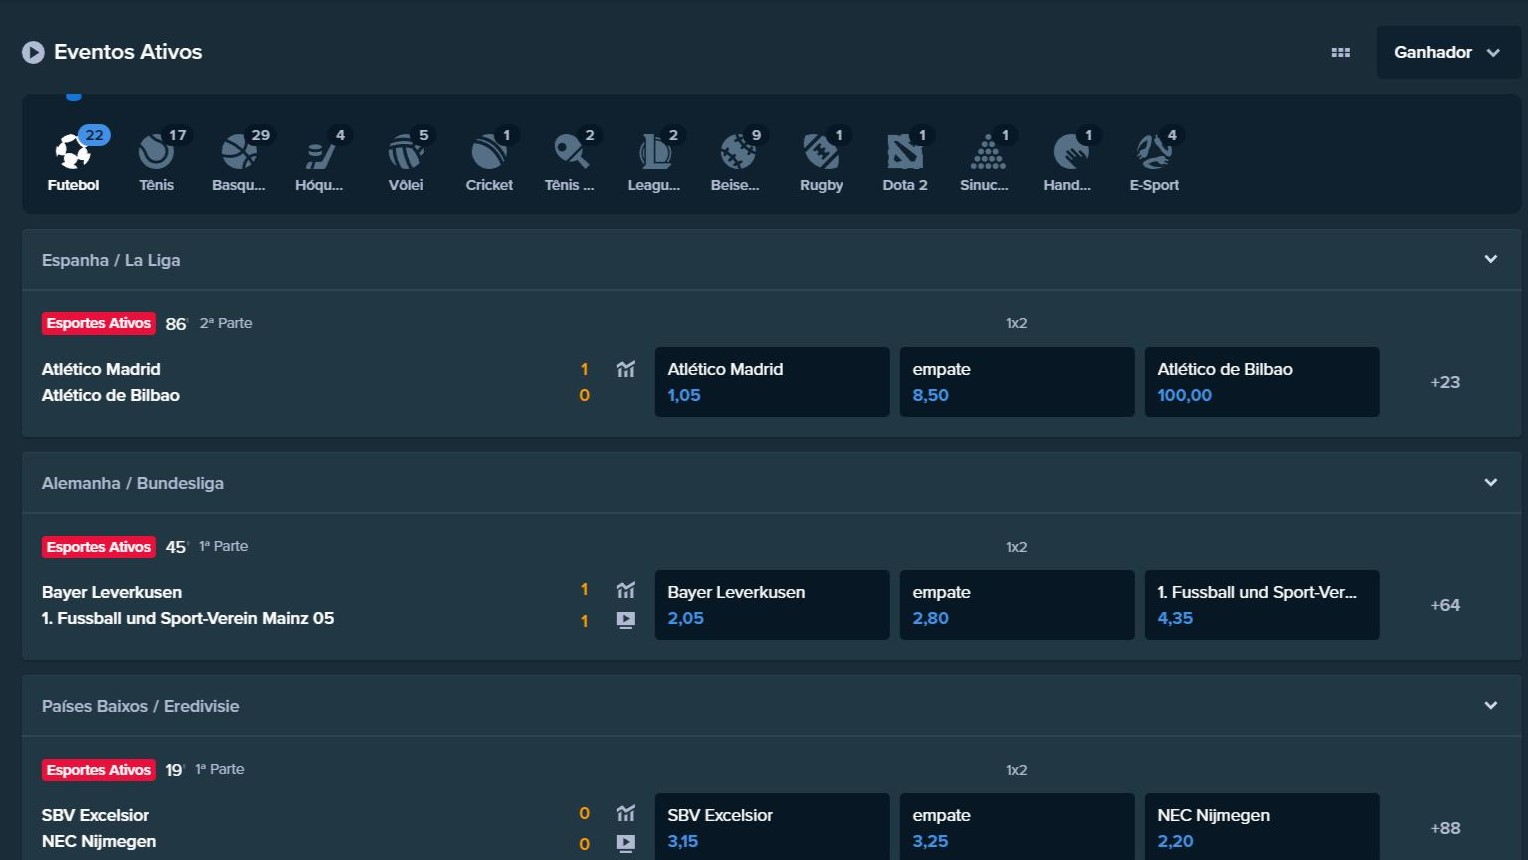Open statistics icon for Atlético Madrid match
Image resolution: width=1528 pixels, height=860 pixels.
(626, 369)
